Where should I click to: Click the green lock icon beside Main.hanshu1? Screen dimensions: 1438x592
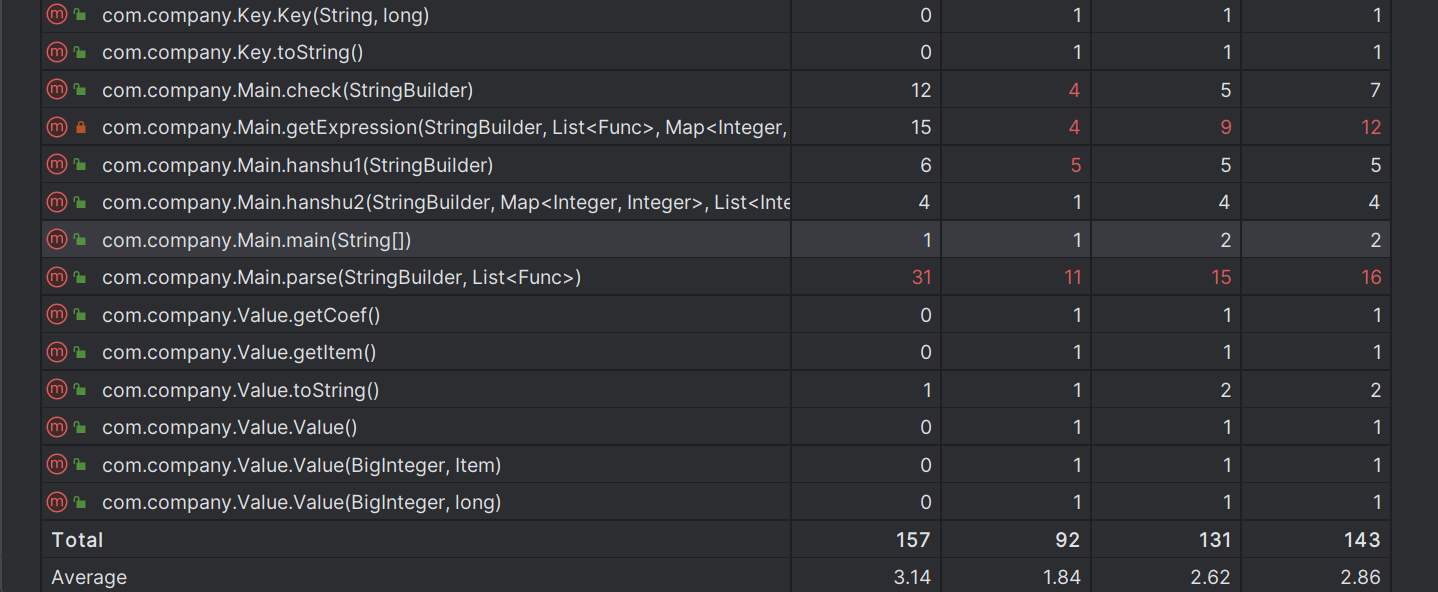[x=80, y=165]
